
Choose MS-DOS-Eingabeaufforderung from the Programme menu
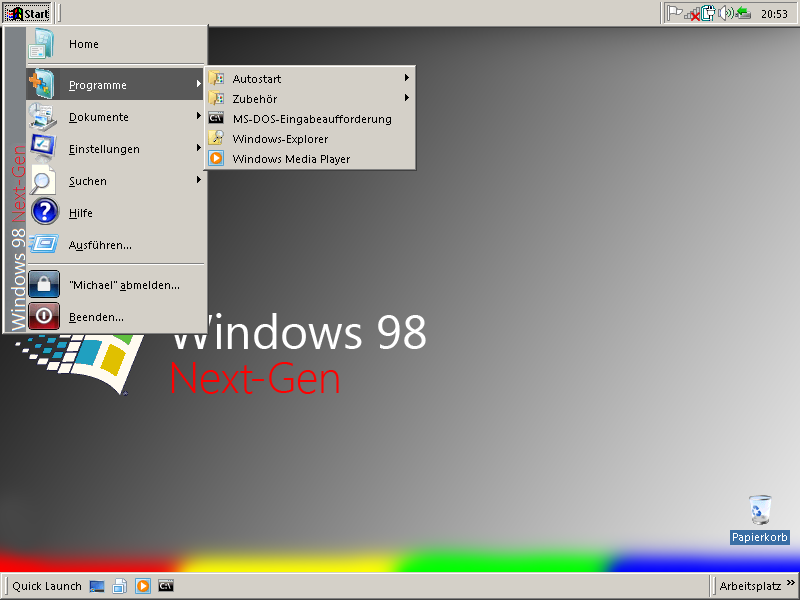click(x=310, y=119)
